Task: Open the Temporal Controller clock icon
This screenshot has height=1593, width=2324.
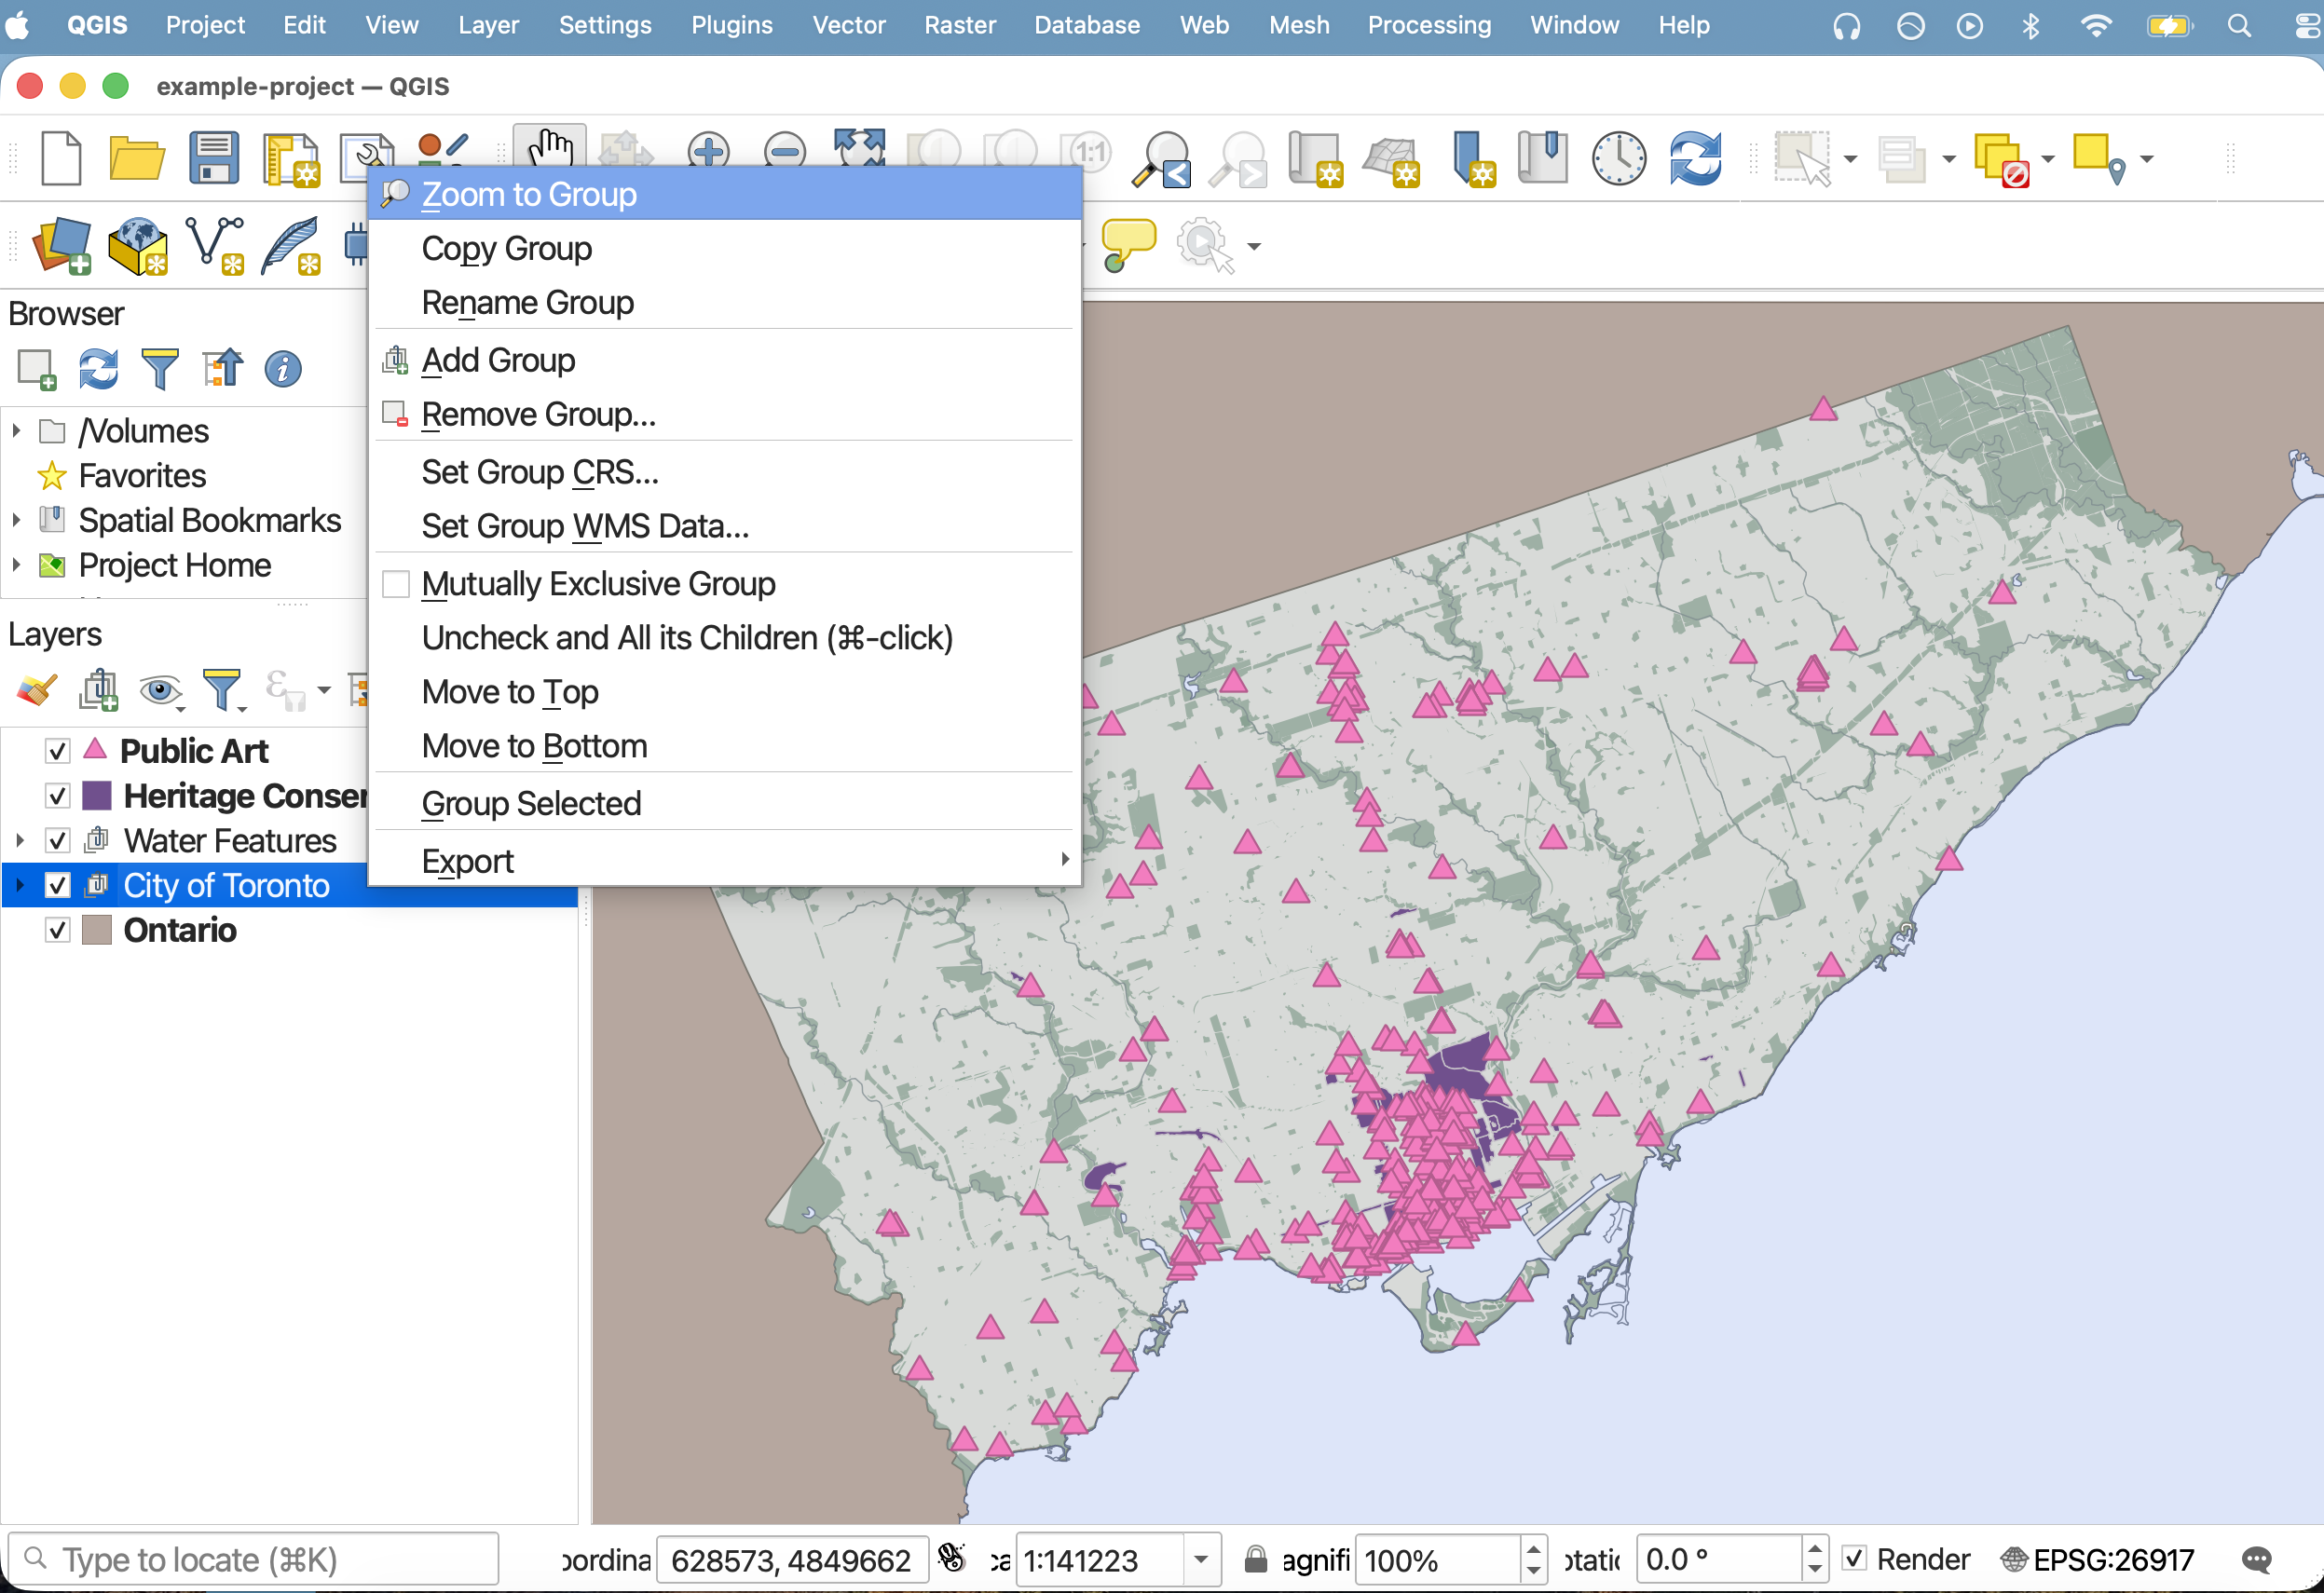Action: click(1618, 158)
